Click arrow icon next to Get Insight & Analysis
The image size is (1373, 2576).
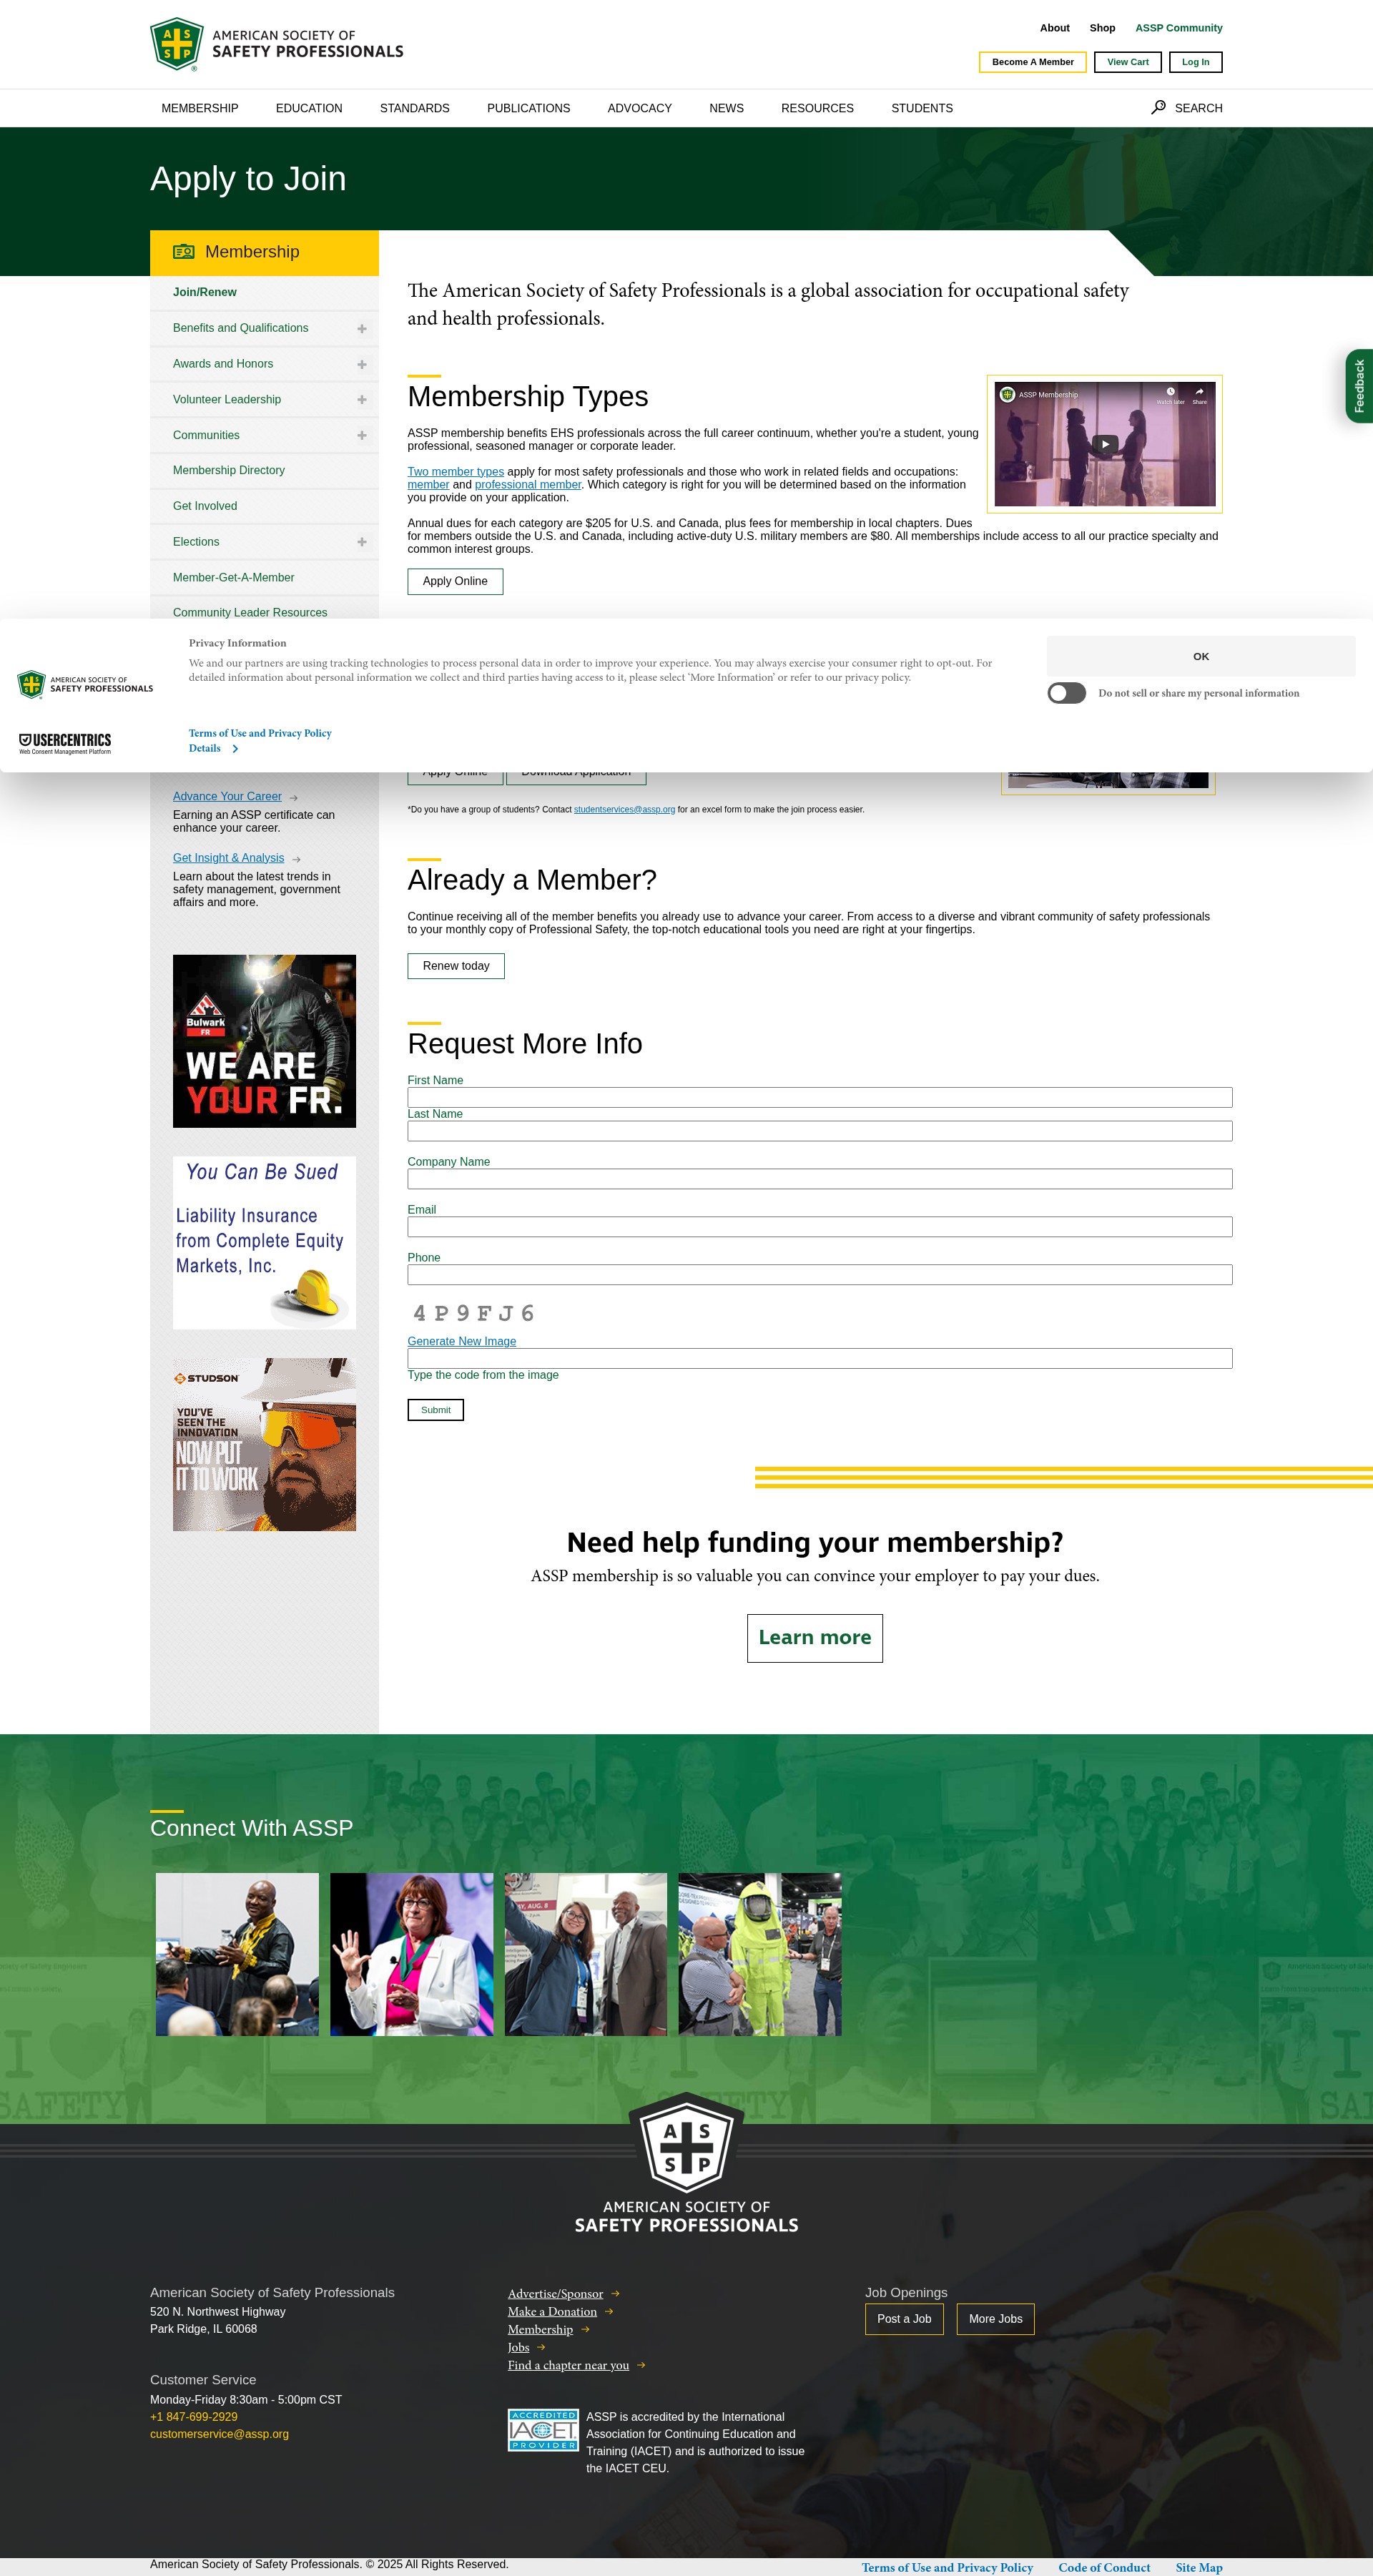296,859
